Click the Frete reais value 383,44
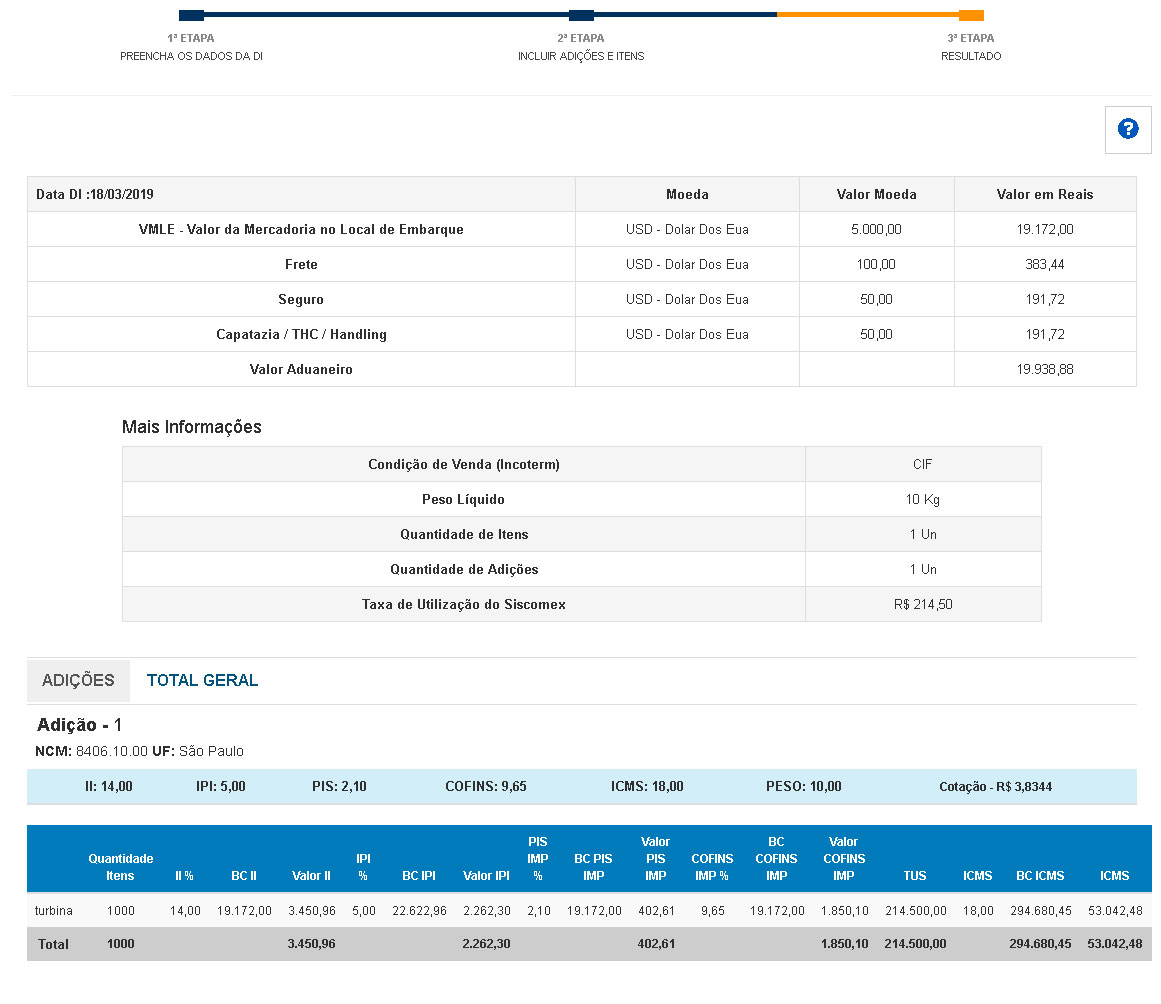This screenshot has height=1004, width=1161. (1045, 264)
